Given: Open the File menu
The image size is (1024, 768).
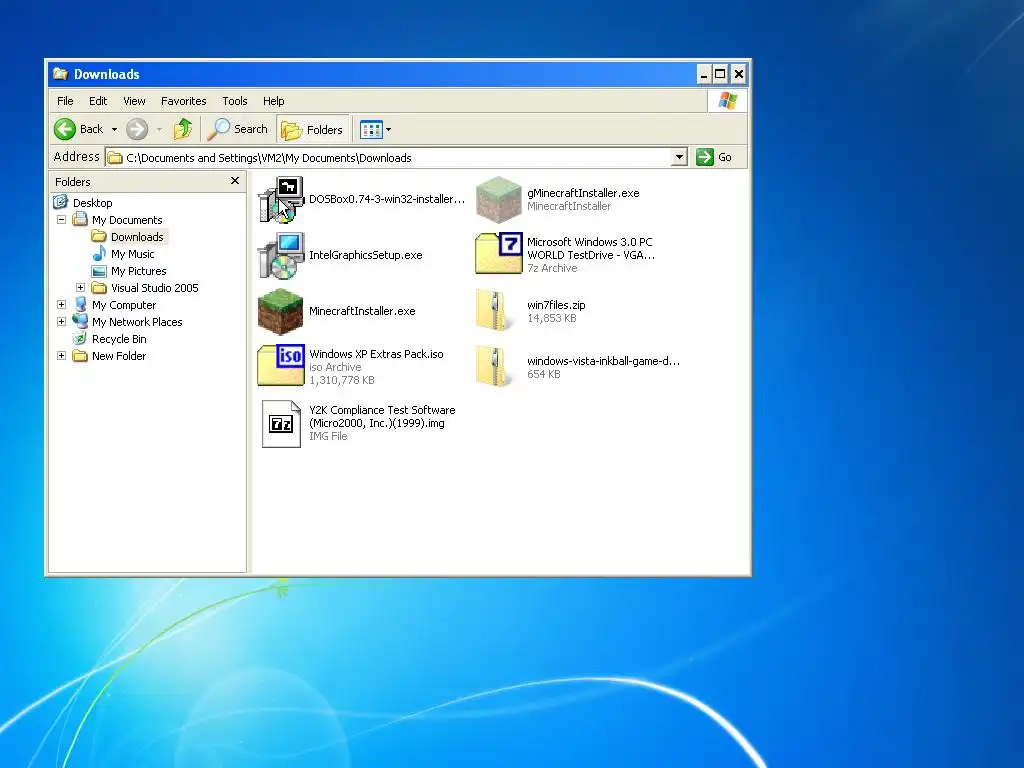Looking at the screenshot, I should pos(65,101).
